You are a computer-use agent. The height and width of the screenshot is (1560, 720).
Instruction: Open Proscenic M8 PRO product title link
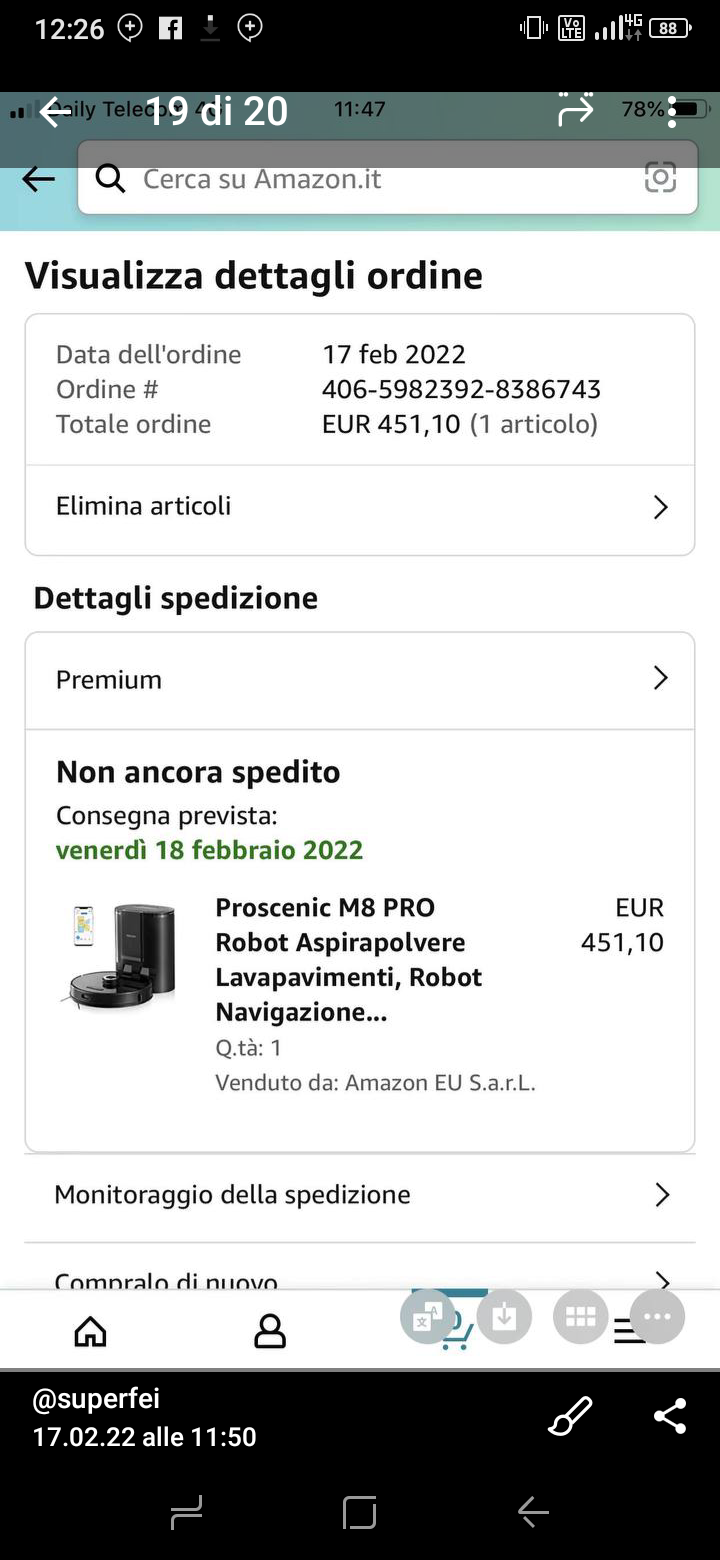tap(348, 959)
